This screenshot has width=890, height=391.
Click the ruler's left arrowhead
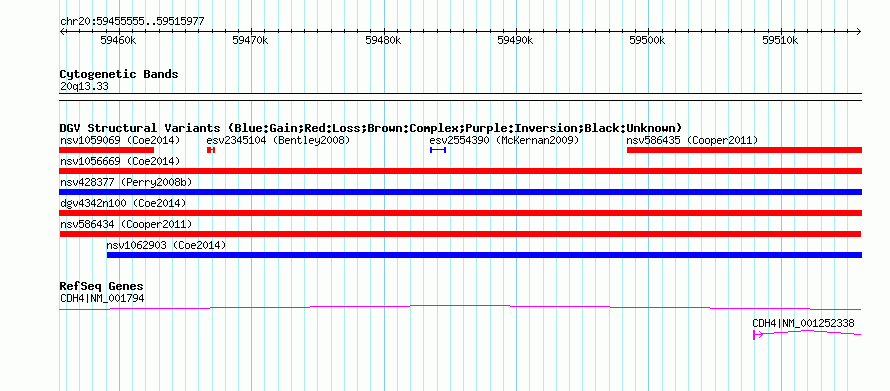(x=62, y=31)
